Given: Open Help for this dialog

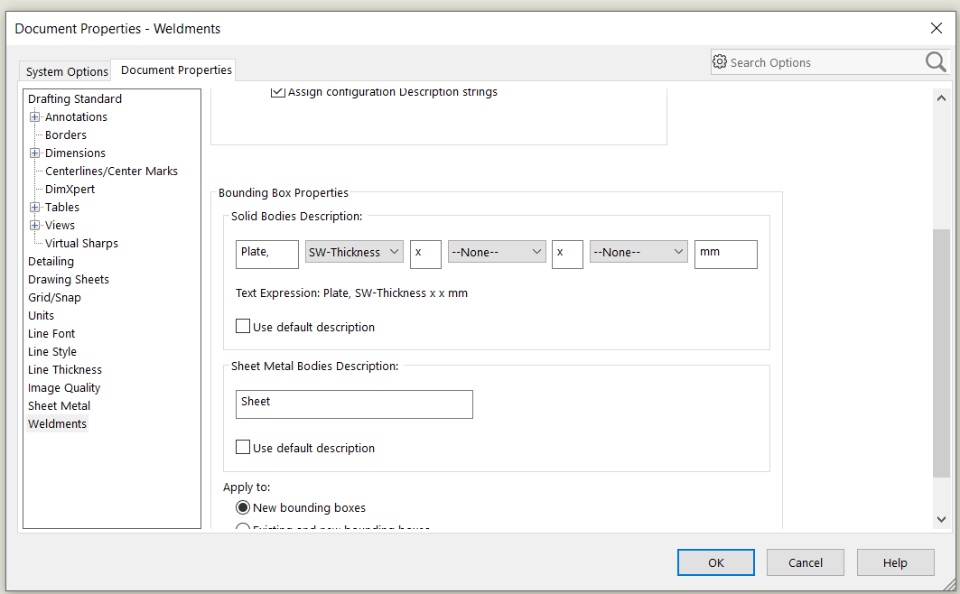Looking at the screenshot, I should 895,563.
